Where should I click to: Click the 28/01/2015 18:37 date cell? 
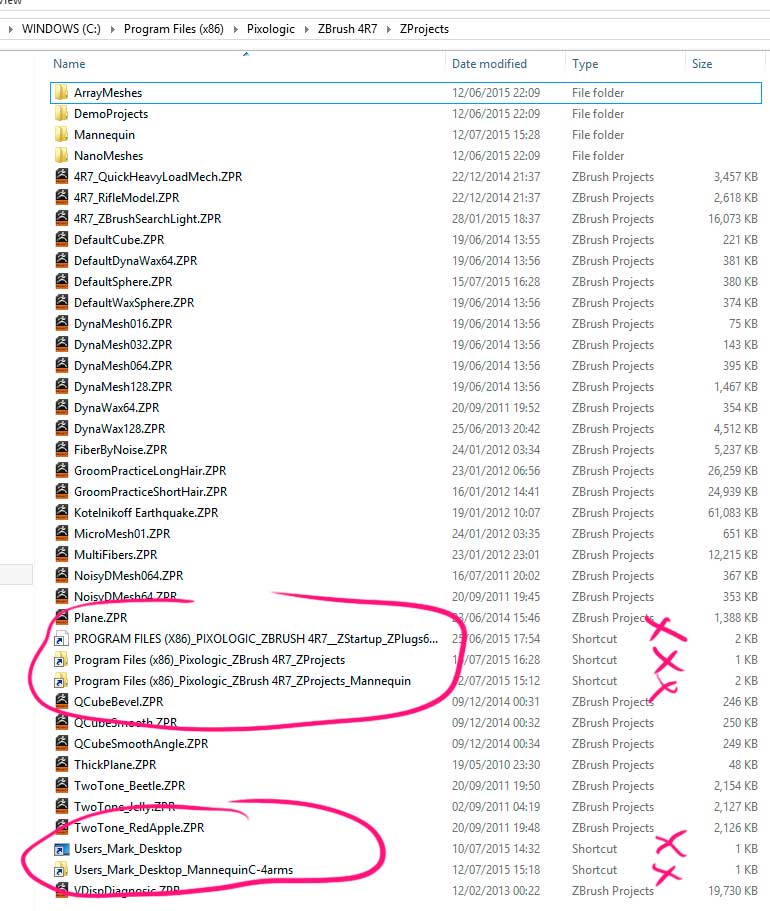pos(496,218)
